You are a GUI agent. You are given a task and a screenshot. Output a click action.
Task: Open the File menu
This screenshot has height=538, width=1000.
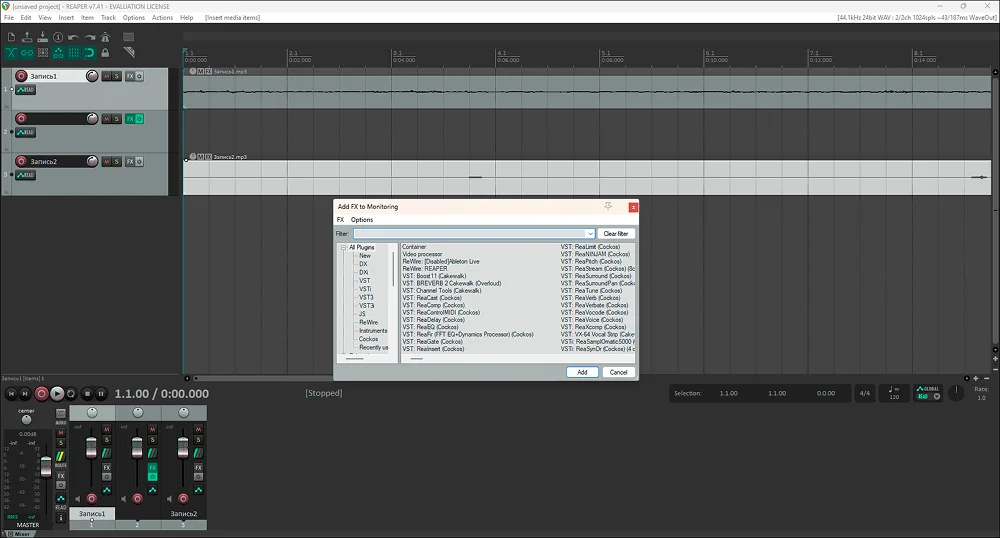pos(9,18)
